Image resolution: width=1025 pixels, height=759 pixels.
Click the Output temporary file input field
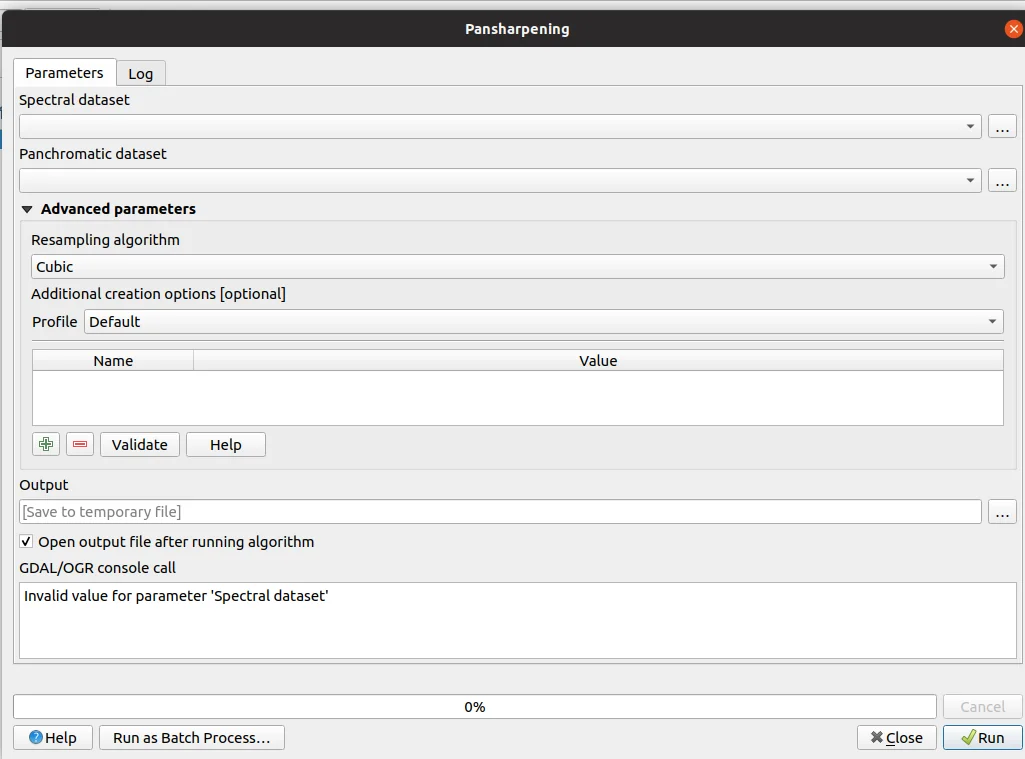(500, 512)
